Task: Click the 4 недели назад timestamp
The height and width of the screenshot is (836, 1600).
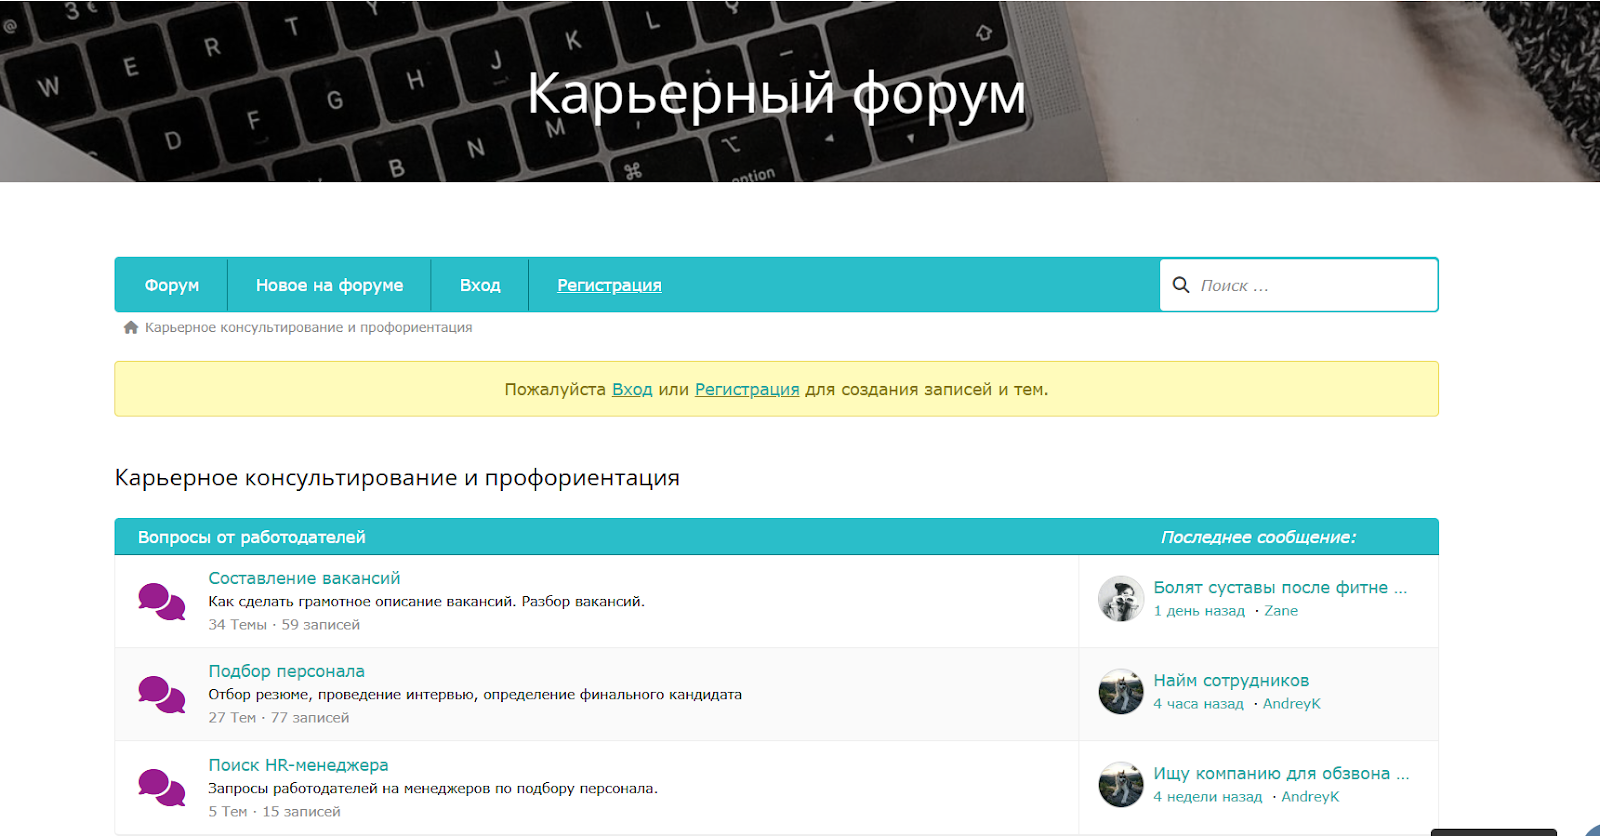Action: click(x=1207, y=797)
